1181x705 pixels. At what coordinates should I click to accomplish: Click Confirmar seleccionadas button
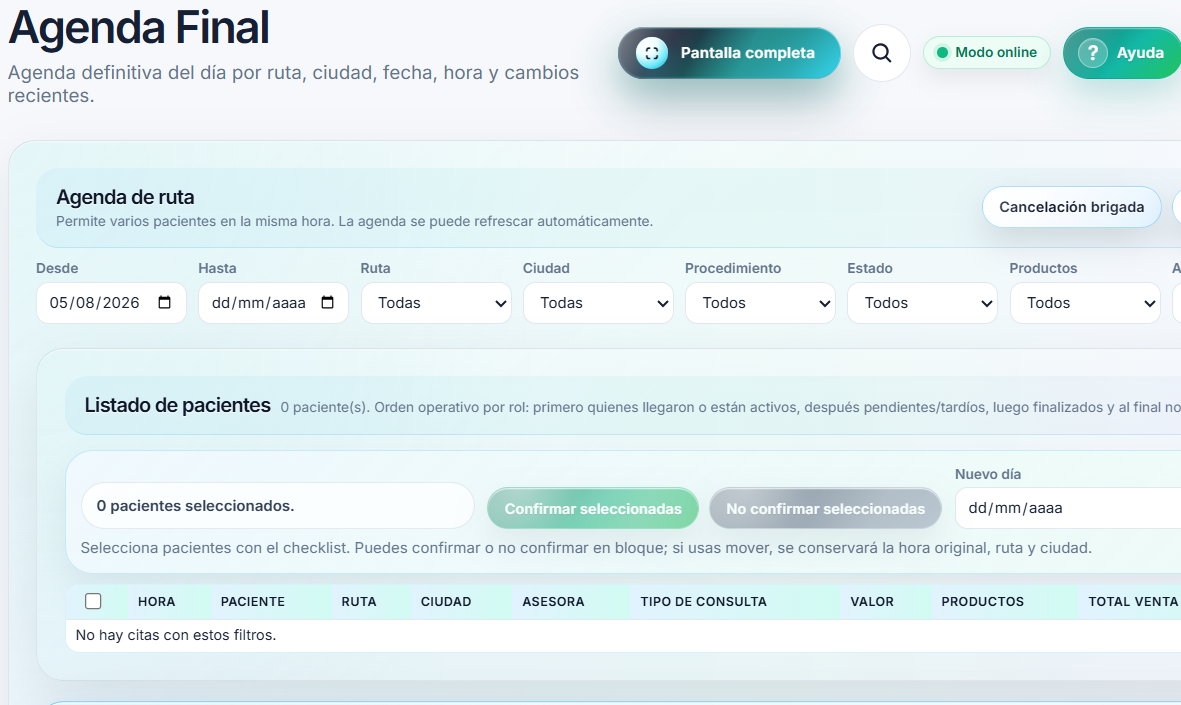coord(593,508)
